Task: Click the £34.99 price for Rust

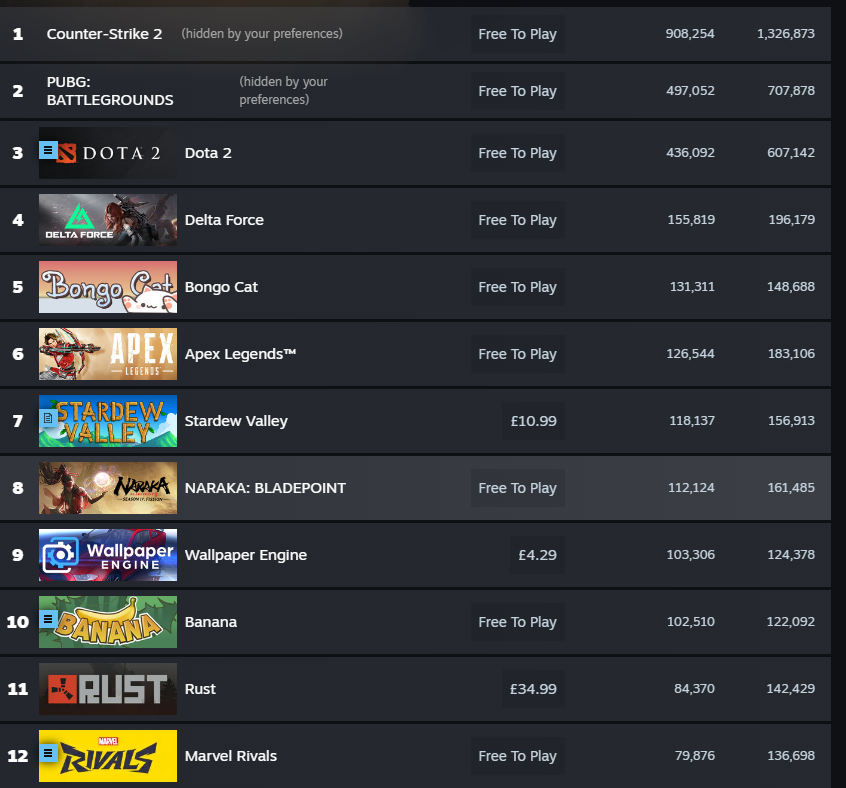Action: [x=533, y=689]
